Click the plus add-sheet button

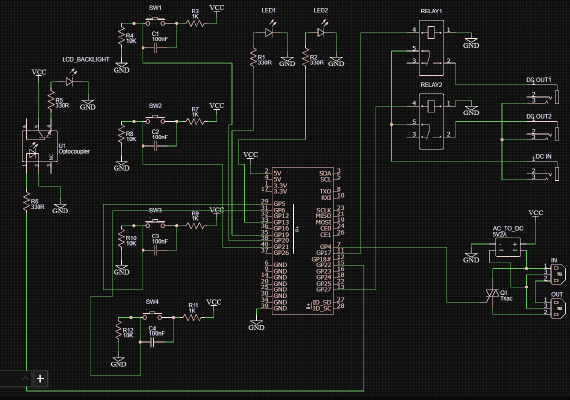40,379
